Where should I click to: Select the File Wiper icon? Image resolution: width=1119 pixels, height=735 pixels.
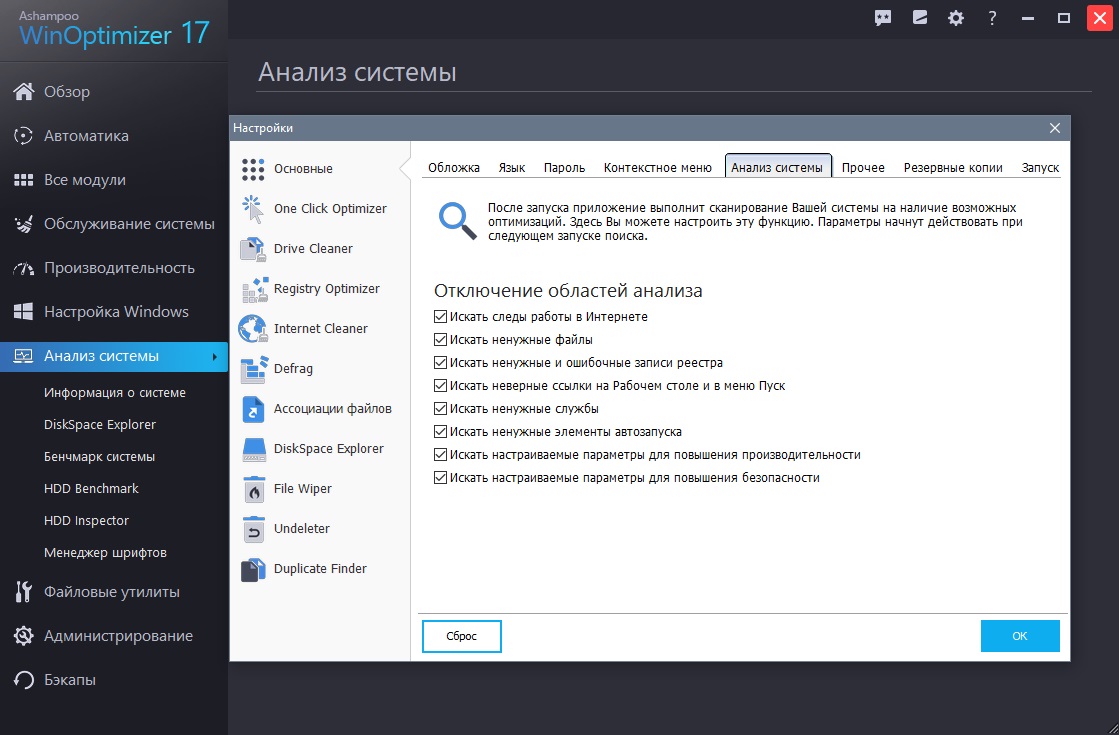click(x=254, y=489)
